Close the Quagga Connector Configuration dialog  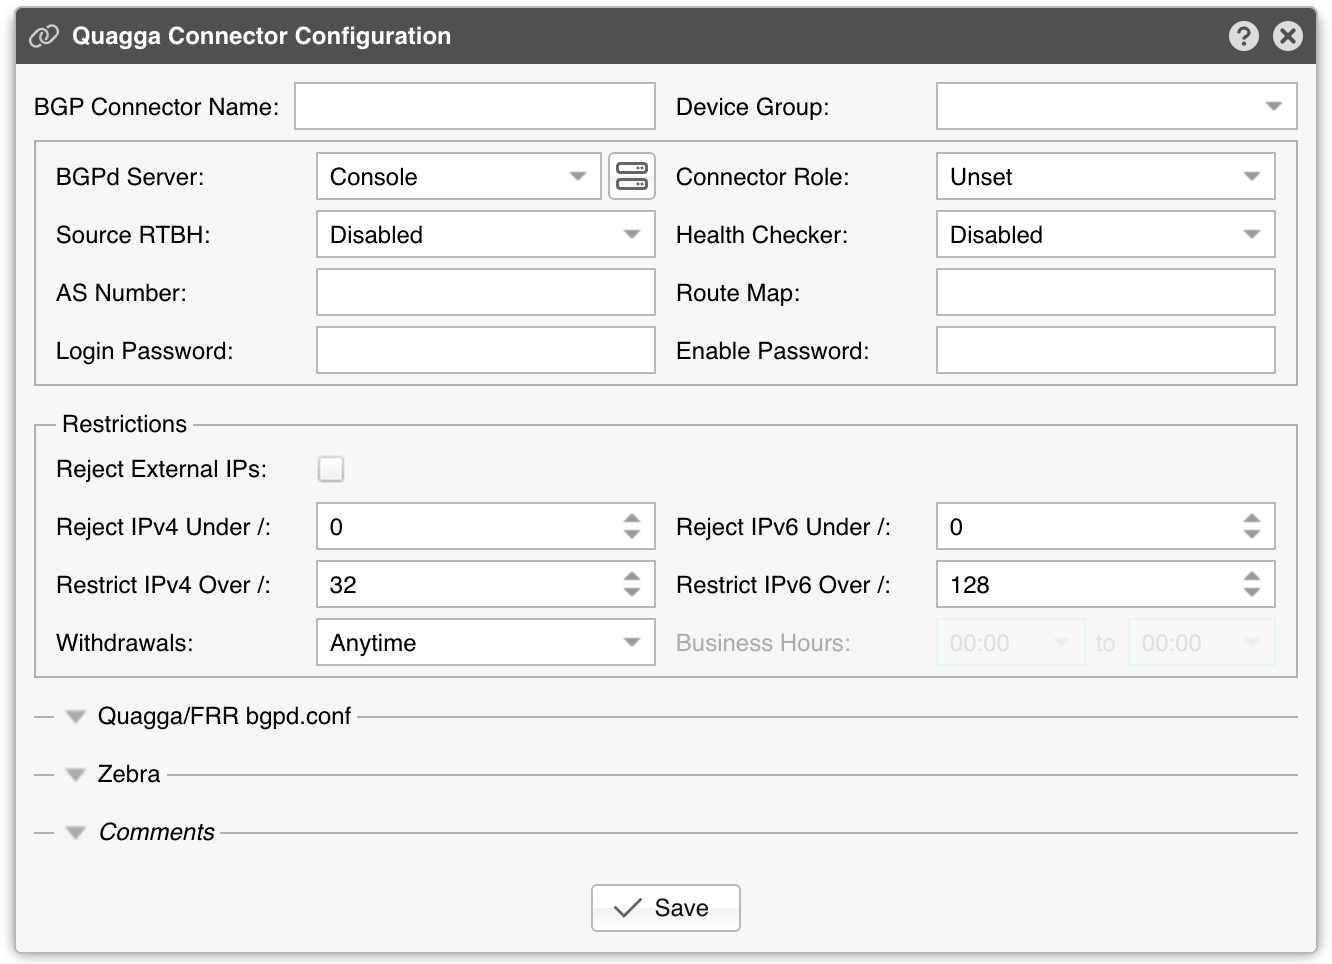point(1288,36)
